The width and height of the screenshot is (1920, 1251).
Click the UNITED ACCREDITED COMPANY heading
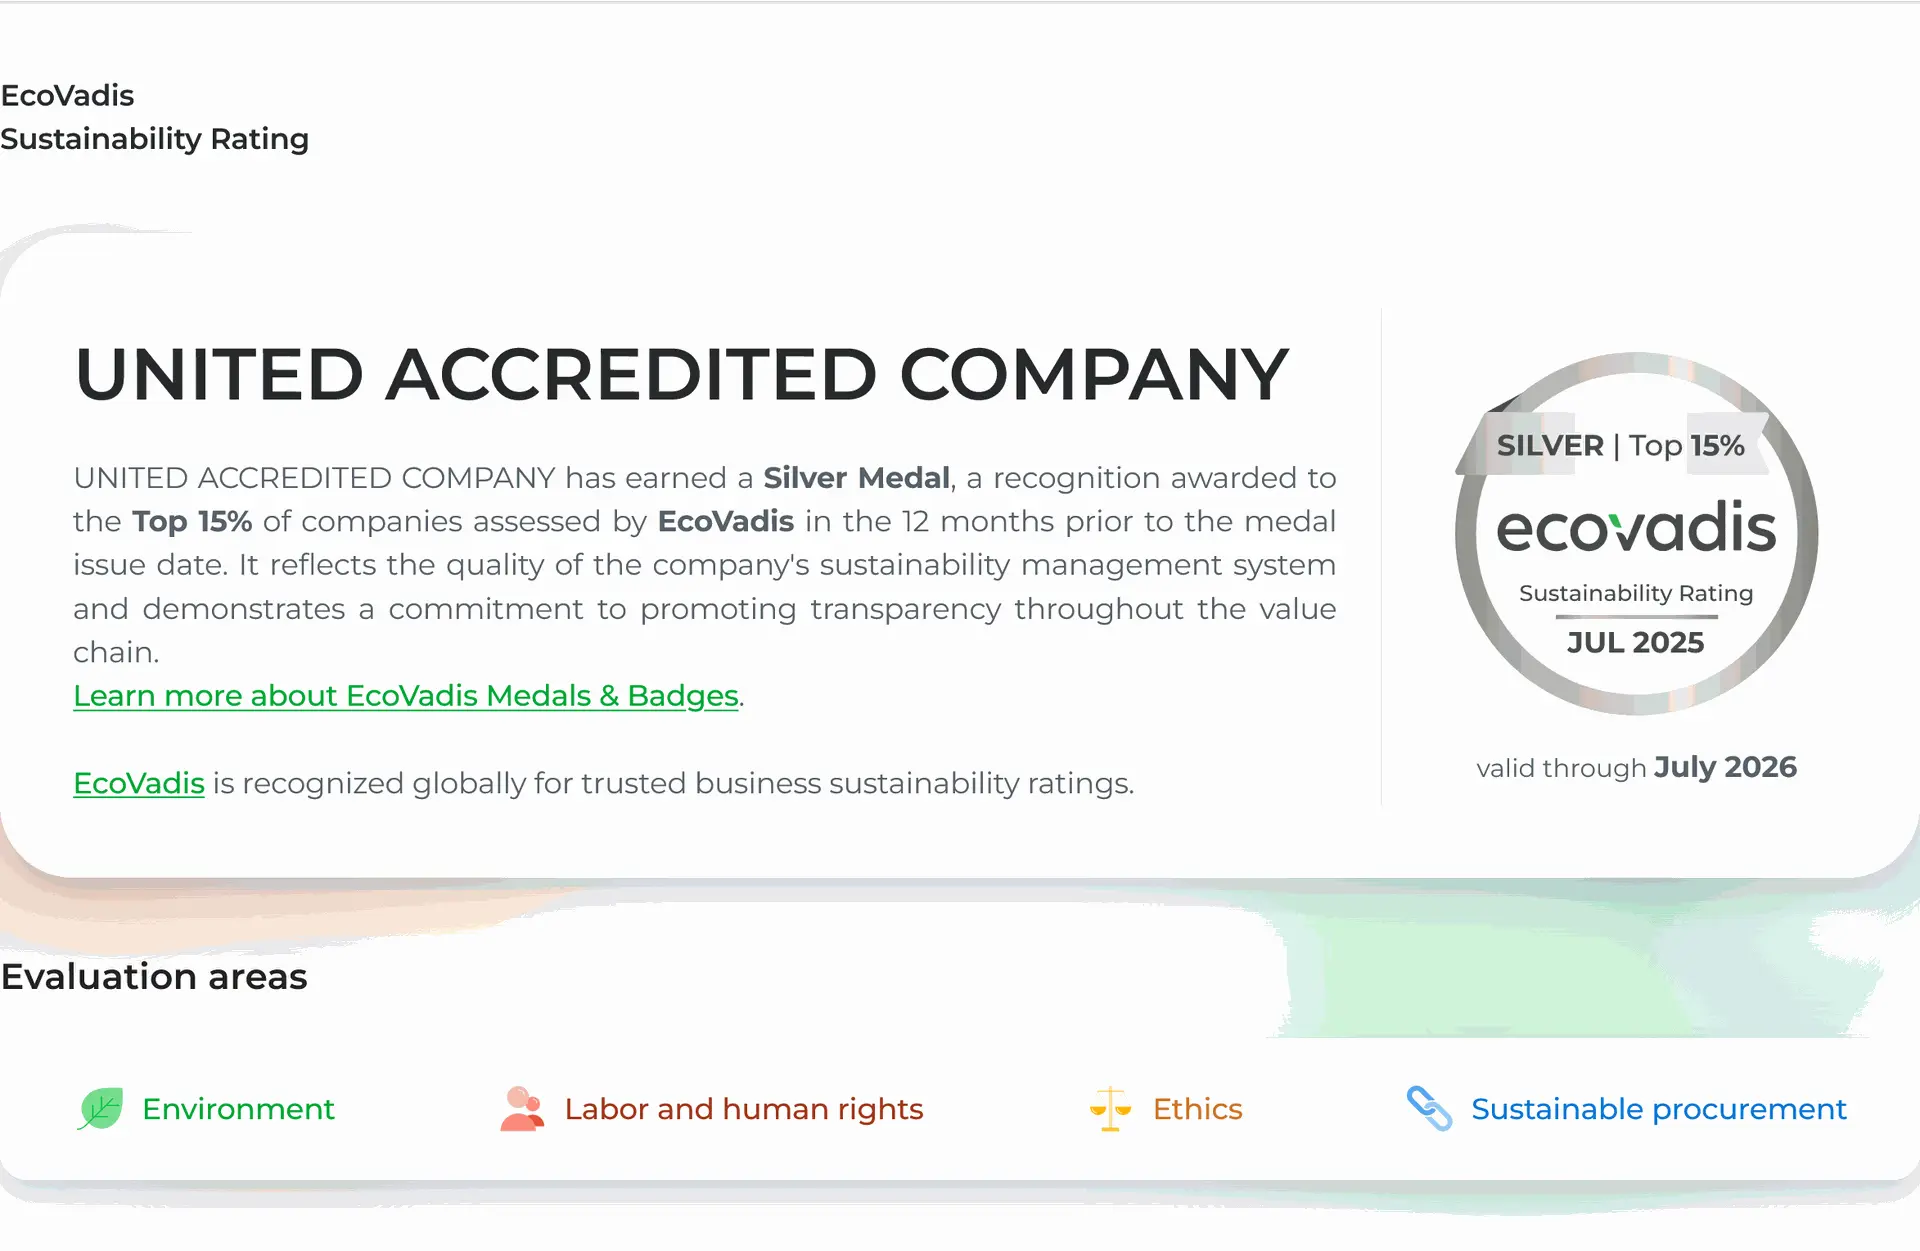click(682, 374)
